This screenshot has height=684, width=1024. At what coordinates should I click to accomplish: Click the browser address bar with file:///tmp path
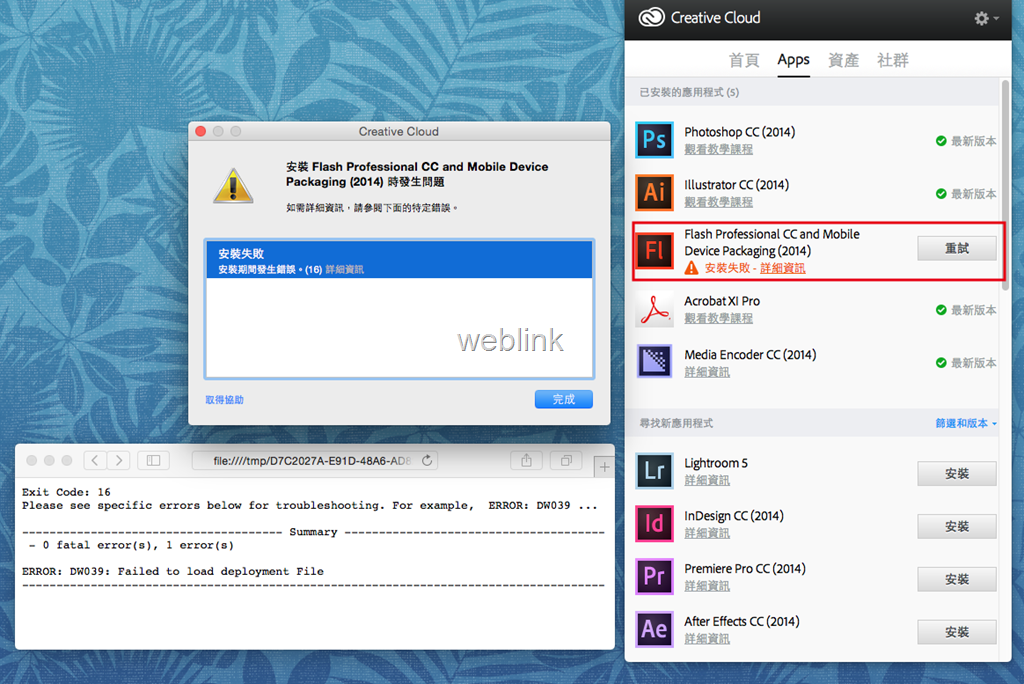[315, 461]
